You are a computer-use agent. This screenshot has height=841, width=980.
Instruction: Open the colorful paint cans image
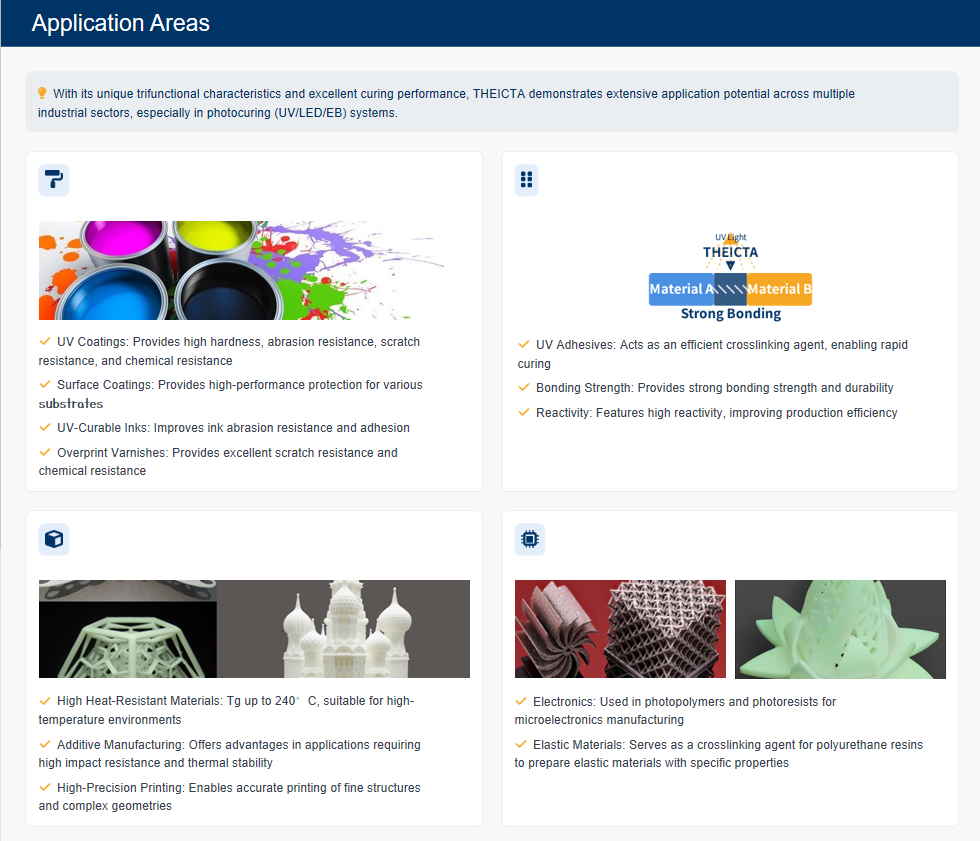[x=241, y=270]
